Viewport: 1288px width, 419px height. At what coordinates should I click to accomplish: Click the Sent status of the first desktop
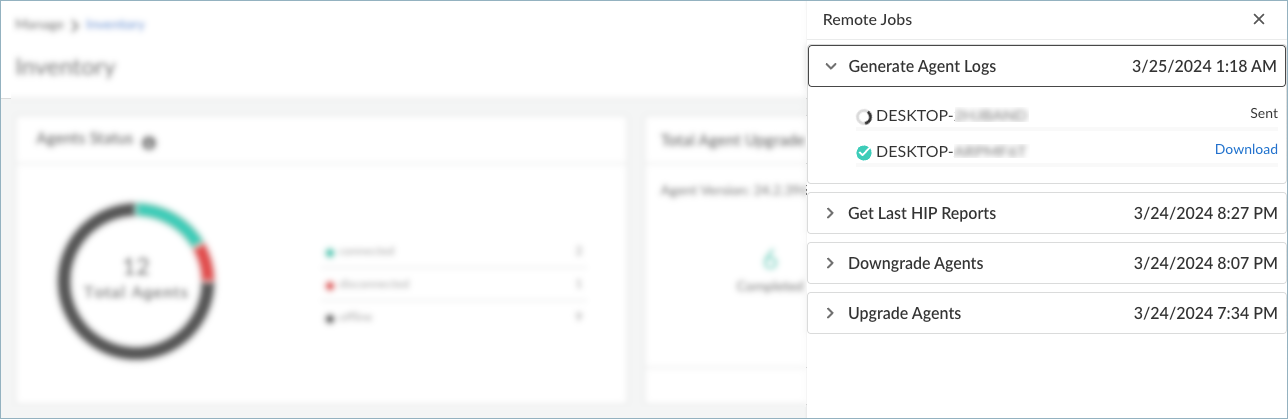(1263, 114)
